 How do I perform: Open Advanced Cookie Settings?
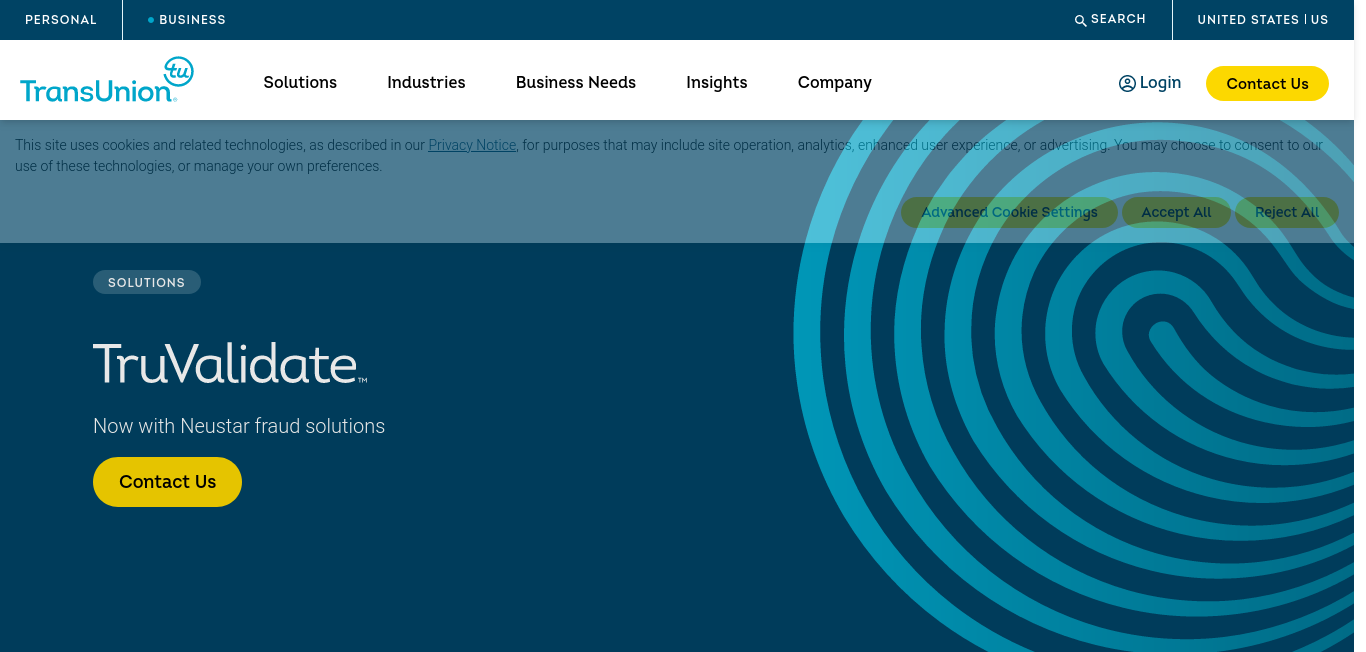(x=1009, y=212)
